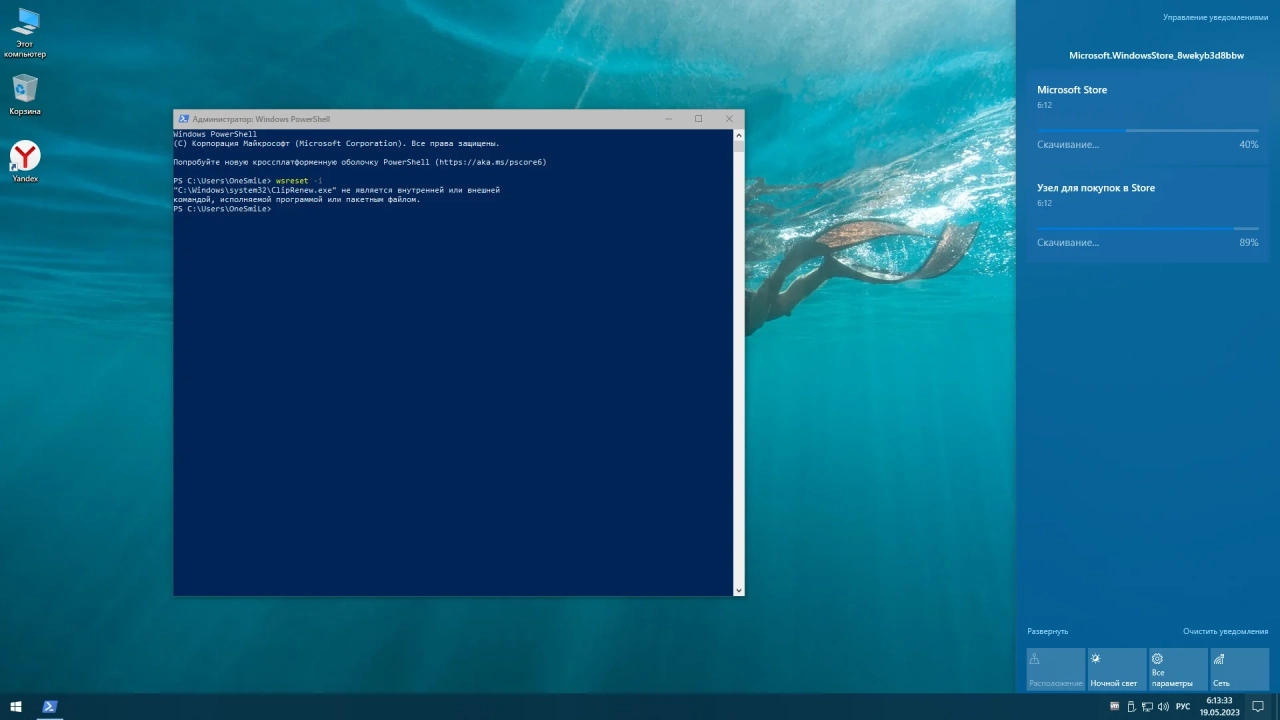Switch the 'РУС' input language indicator

pos(1183,707)
